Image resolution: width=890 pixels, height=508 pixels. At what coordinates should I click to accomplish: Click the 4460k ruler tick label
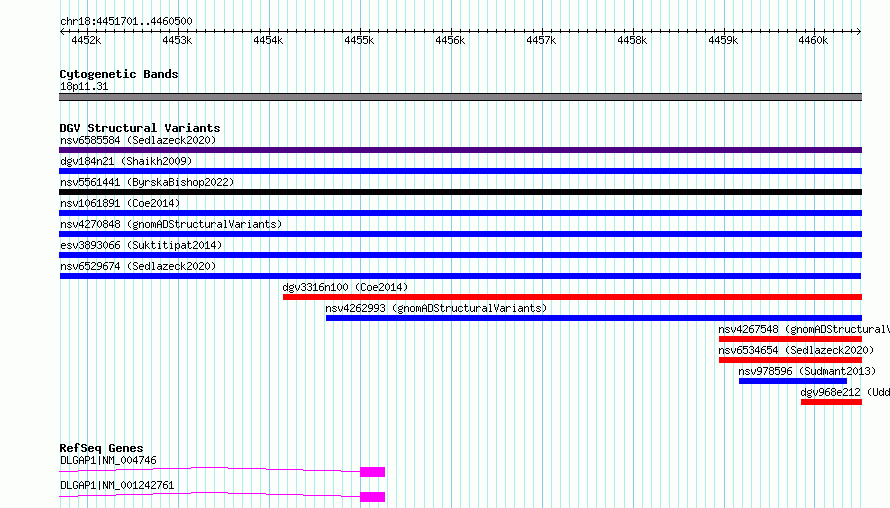(x=813, y=40)
